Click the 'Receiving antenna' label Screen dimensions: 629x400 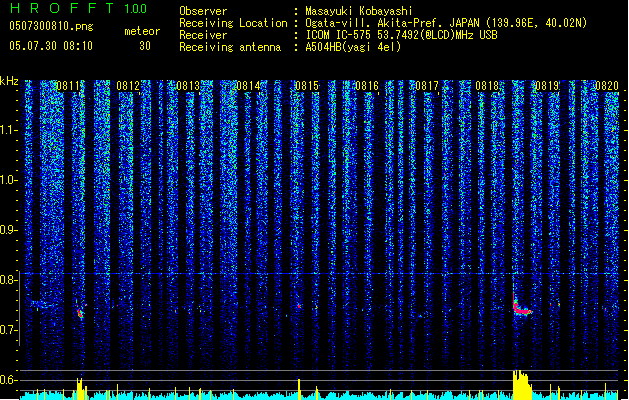click(x=230, y=47)
